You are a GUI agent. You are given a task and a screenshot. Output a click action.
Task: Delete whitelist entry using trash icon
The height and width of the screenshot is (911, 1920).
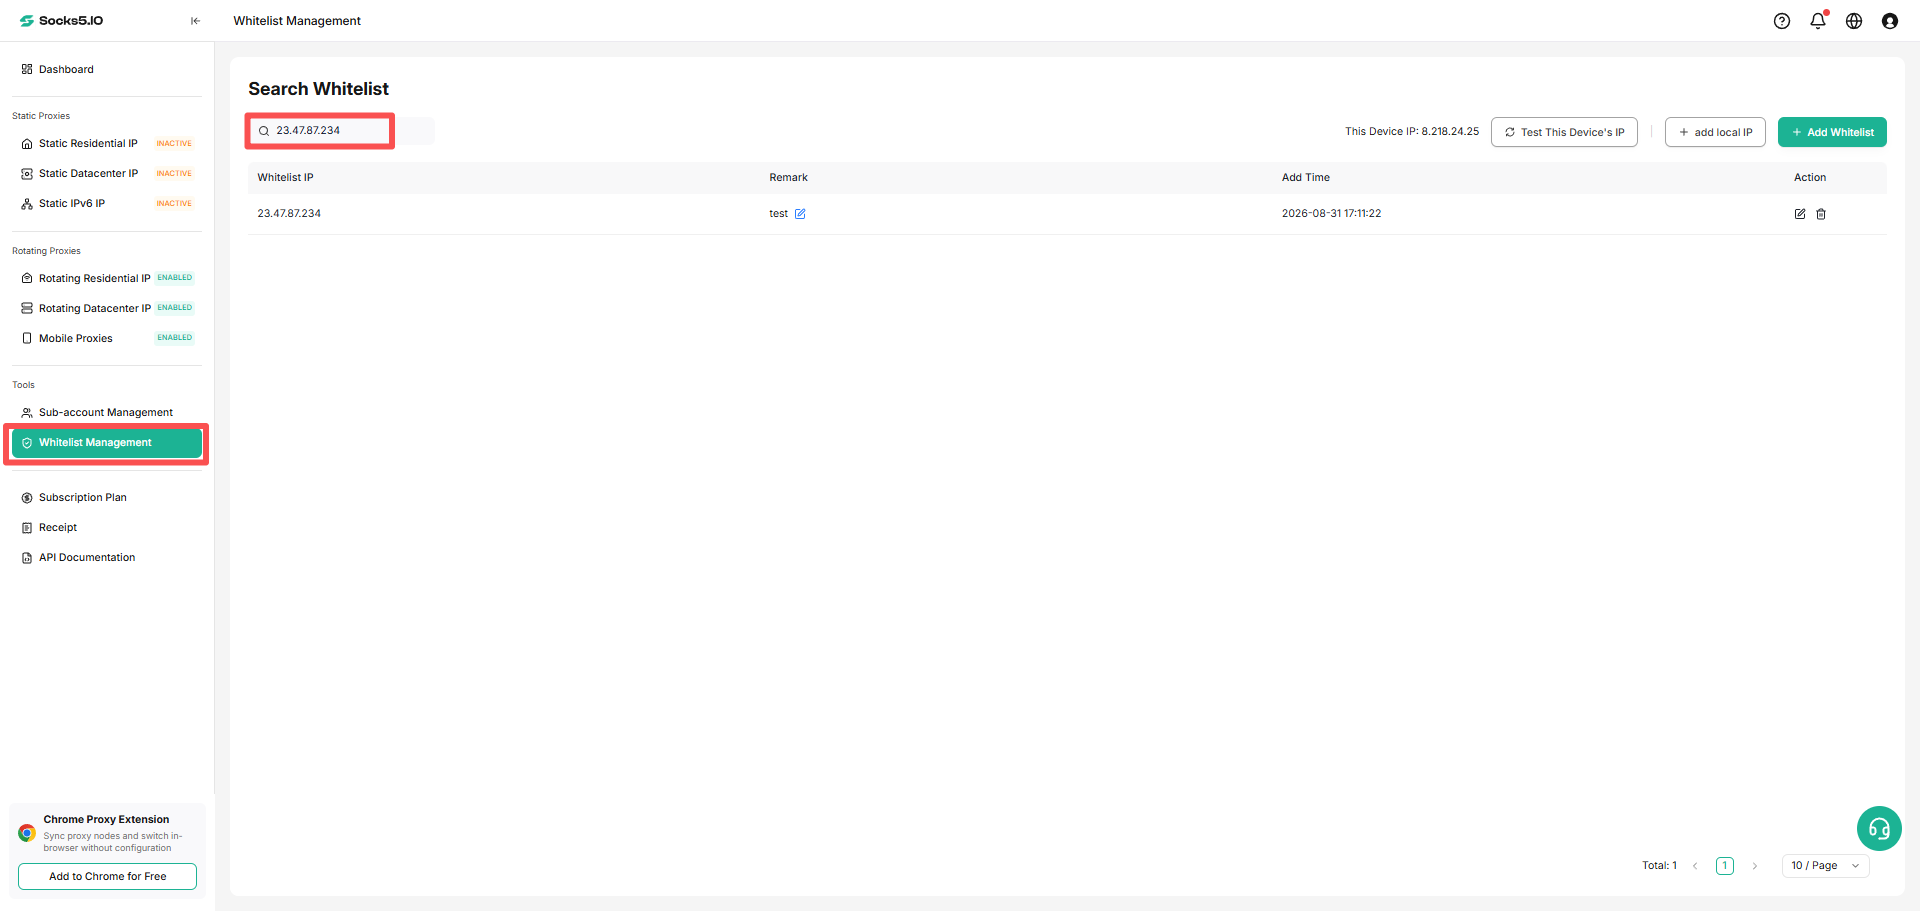(x=1821, y=214)
